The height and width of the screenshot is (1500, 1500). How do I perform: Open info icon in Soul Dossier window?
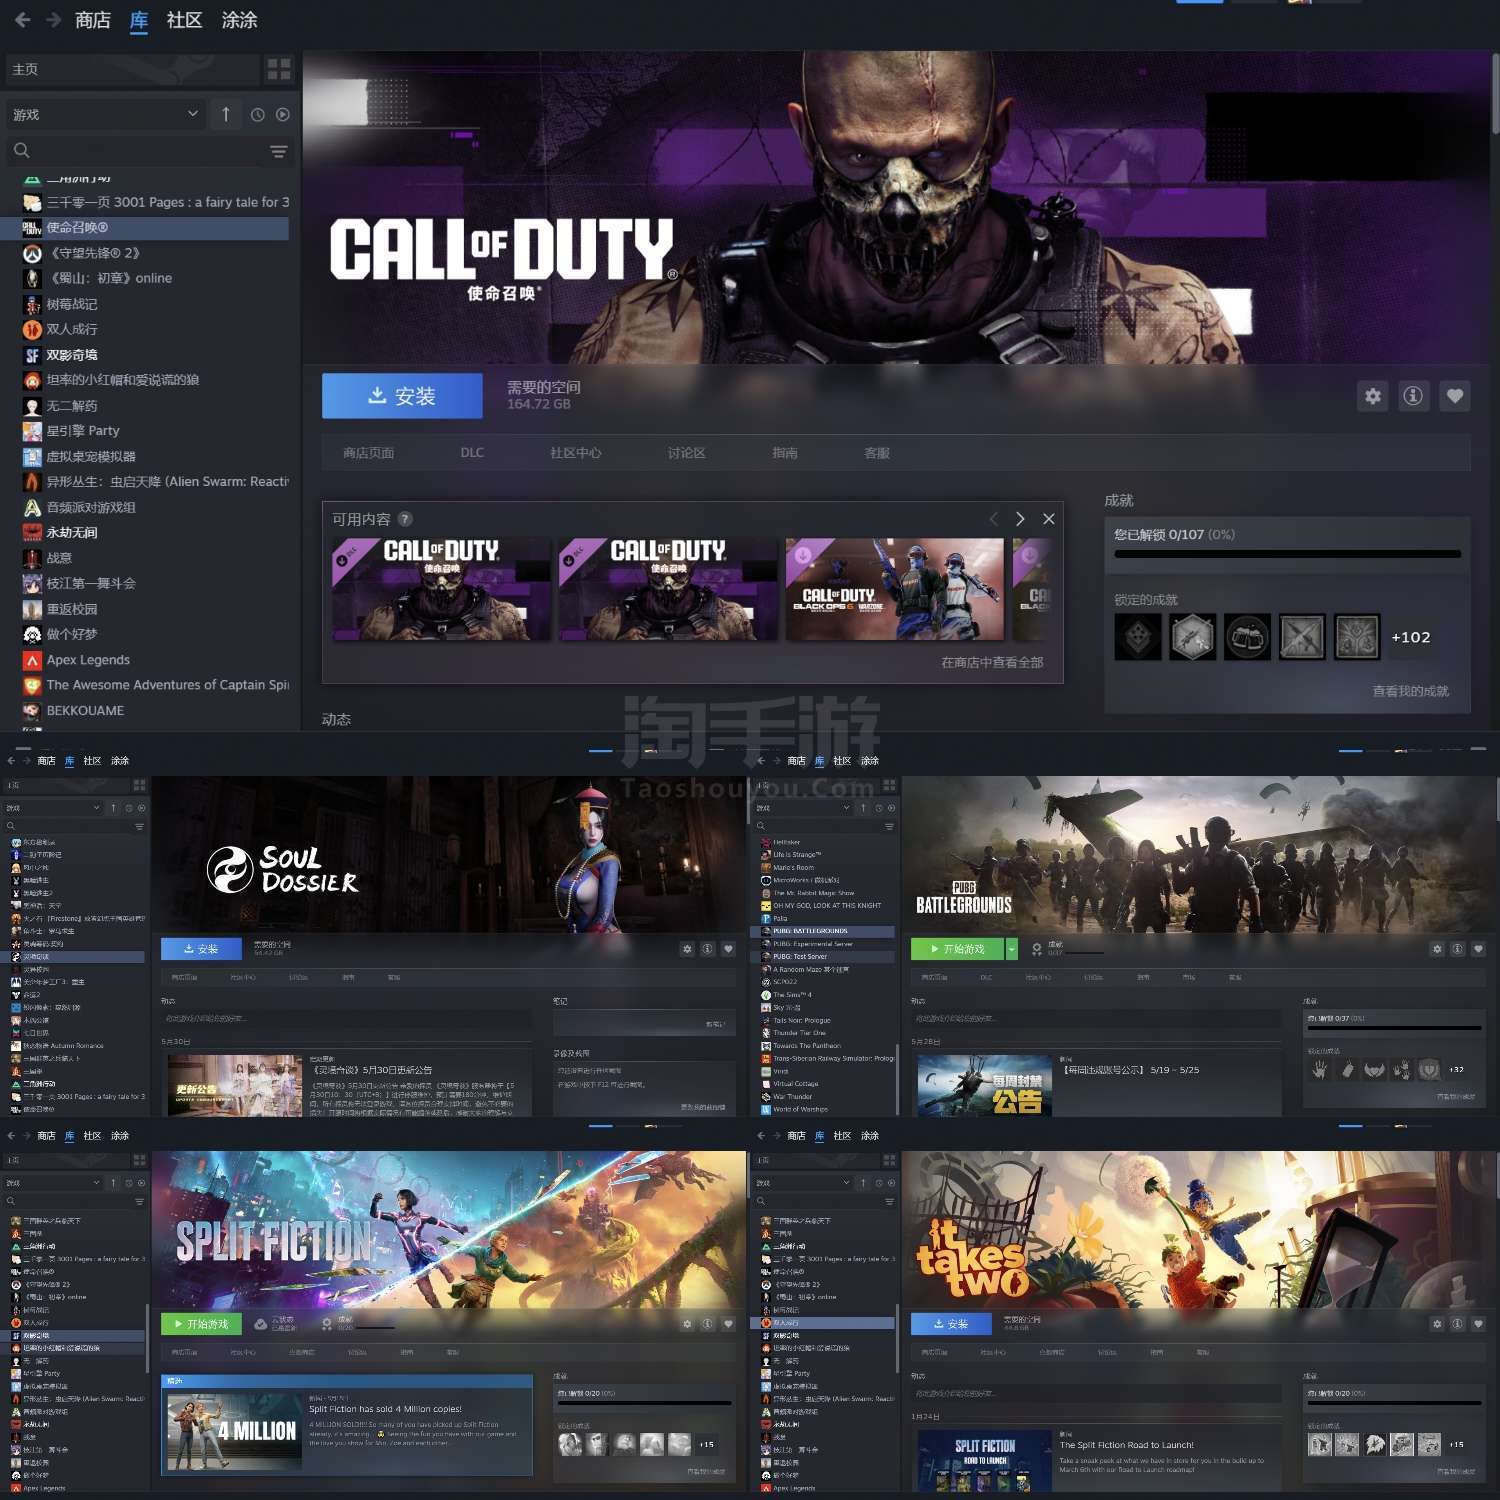707,949
